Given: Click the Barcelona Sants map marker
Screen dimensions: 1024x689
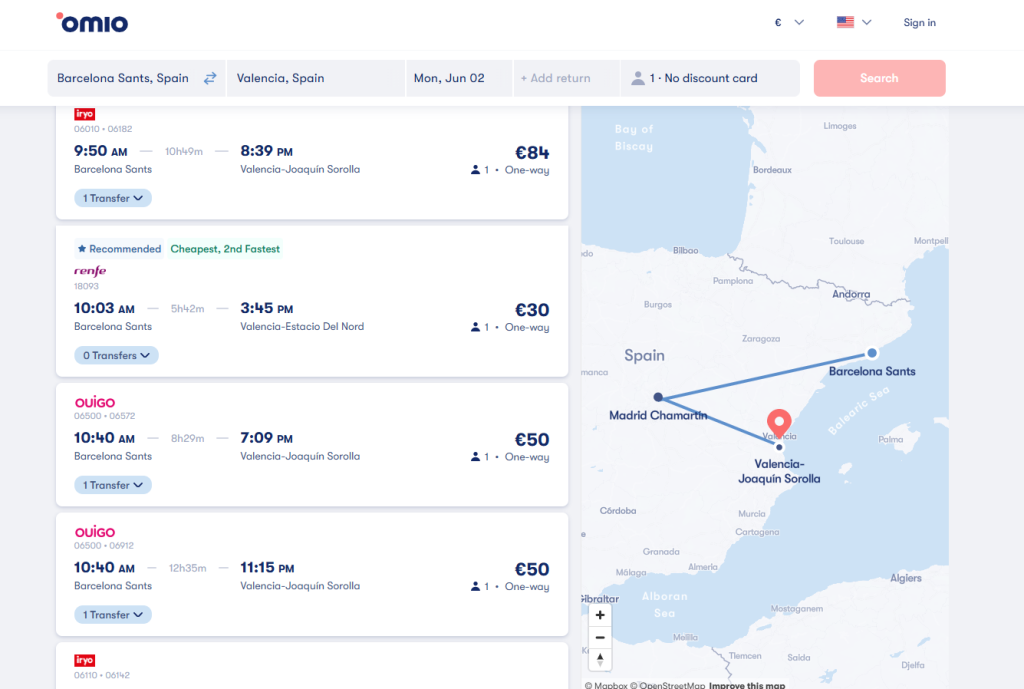Looking at the screenshot, I should 872,353.
